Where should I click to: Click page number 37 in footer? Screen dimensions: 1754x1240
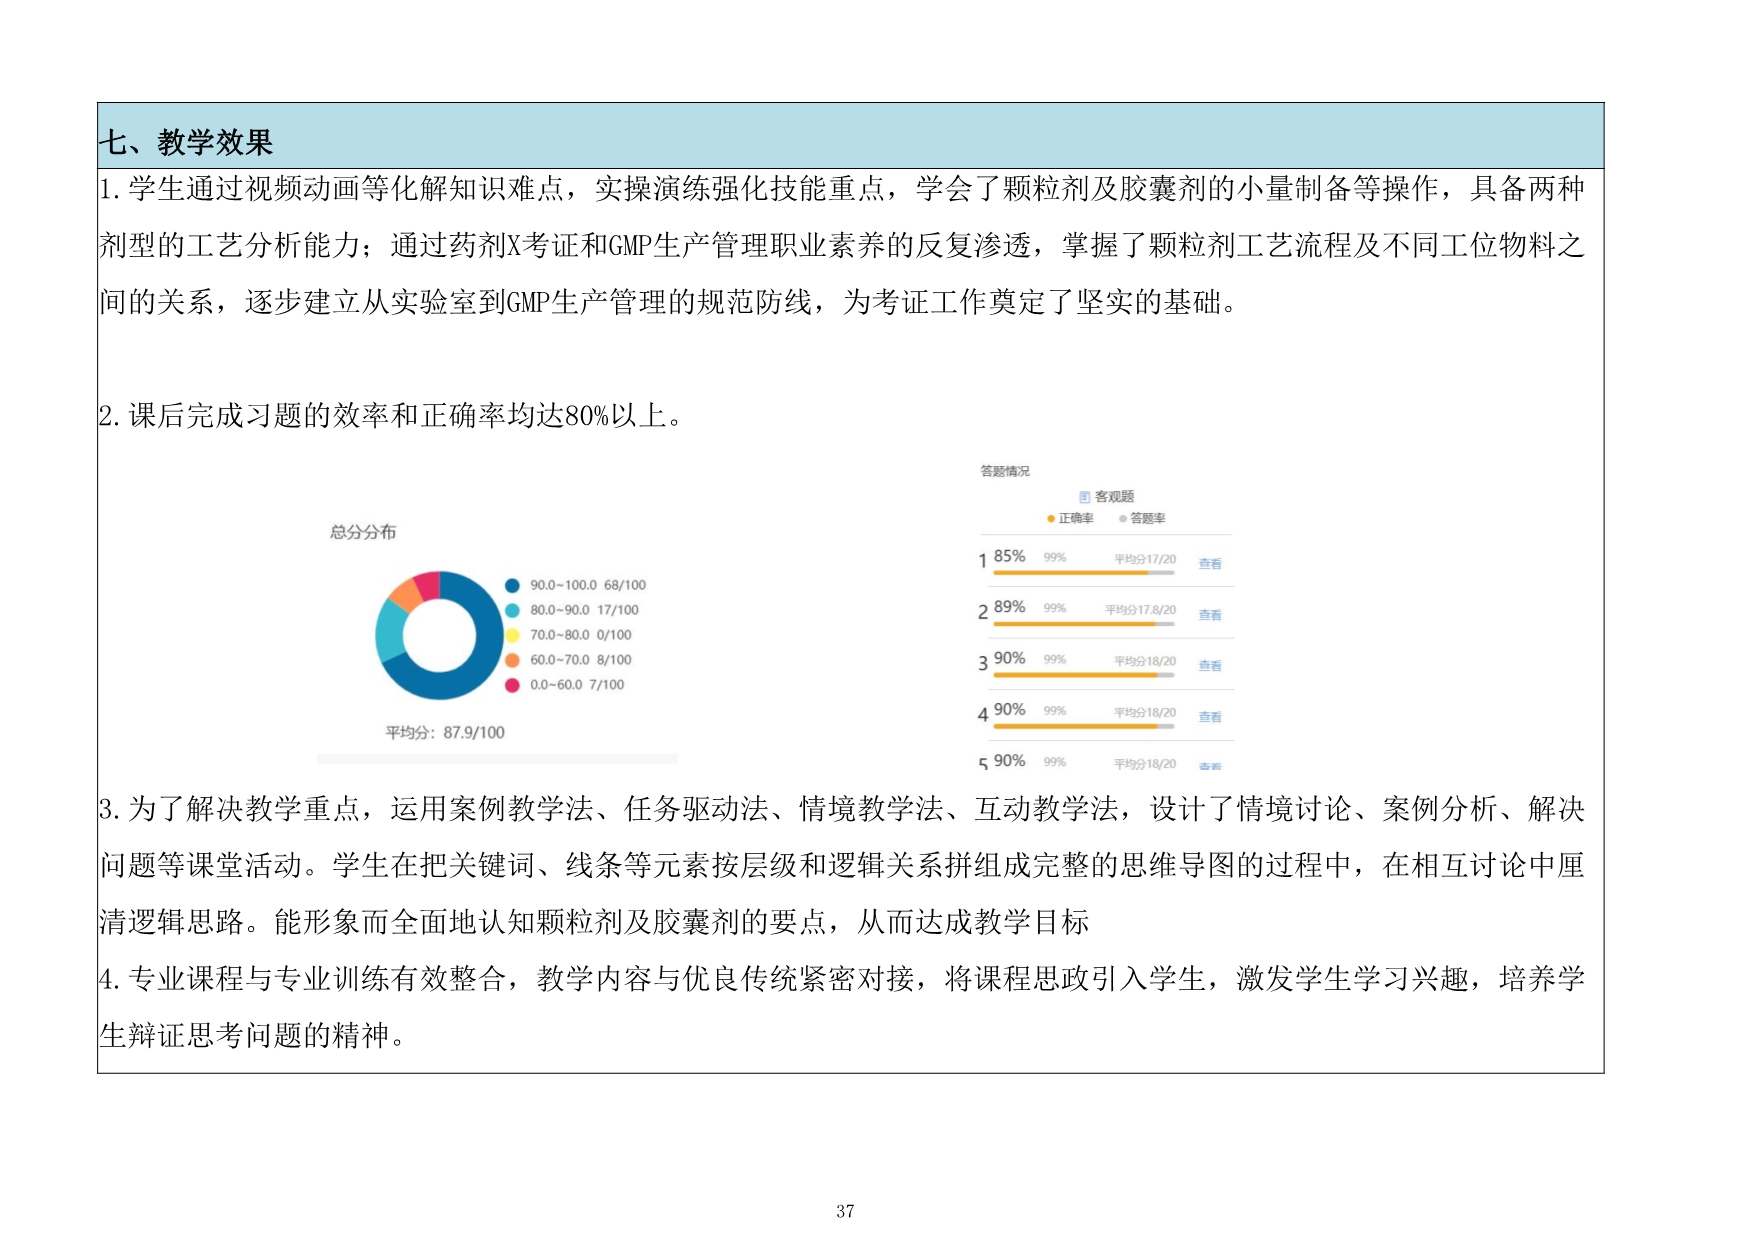coord(845,1211)
